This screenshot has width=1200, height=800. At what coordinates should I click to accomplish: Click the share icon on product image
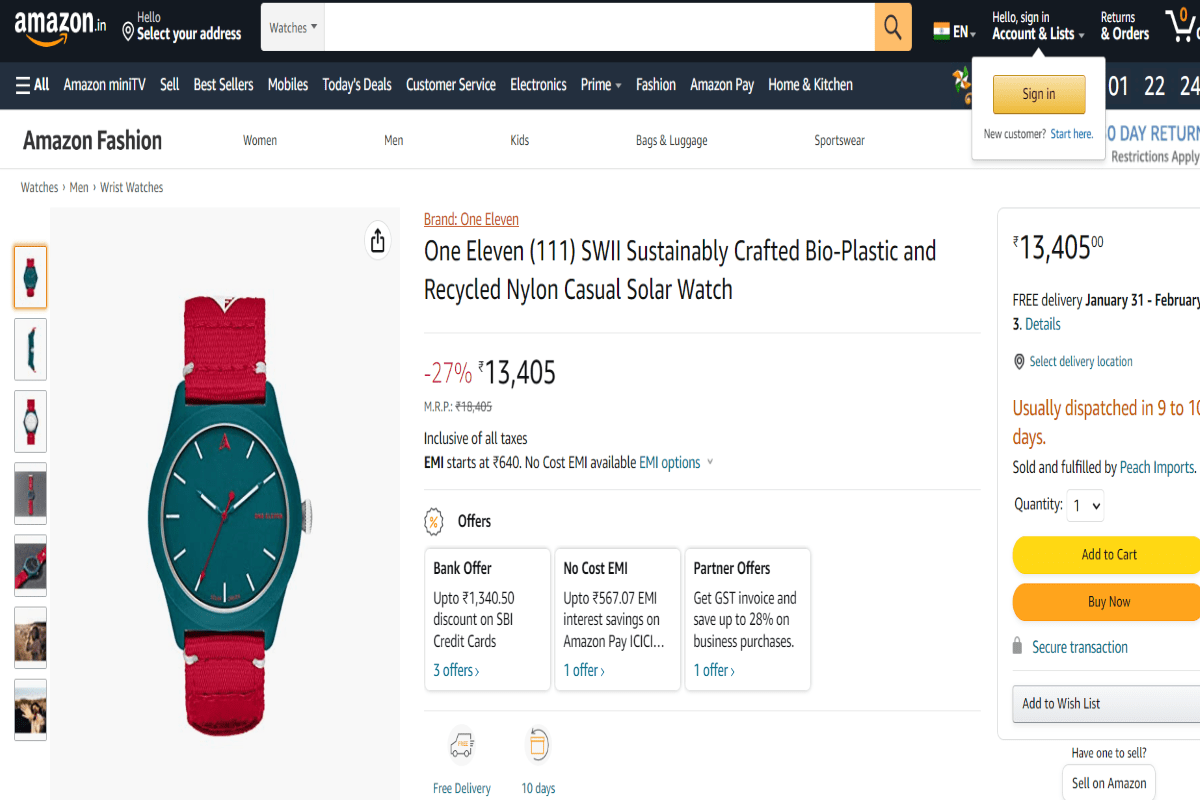(x=377, y=241)
